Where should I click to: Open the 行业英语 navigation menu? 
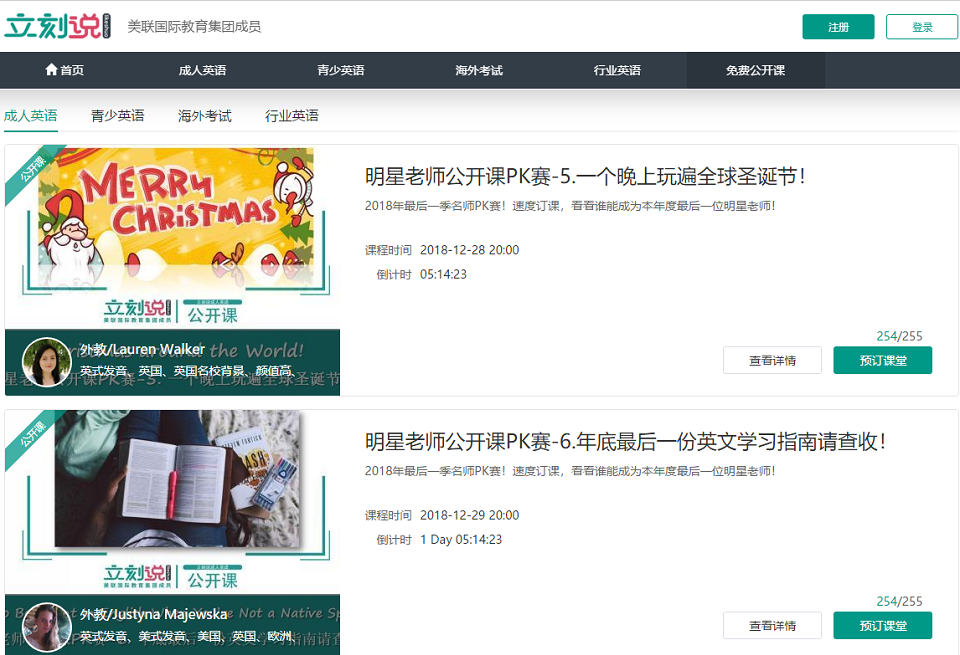(x=617, y=70)
